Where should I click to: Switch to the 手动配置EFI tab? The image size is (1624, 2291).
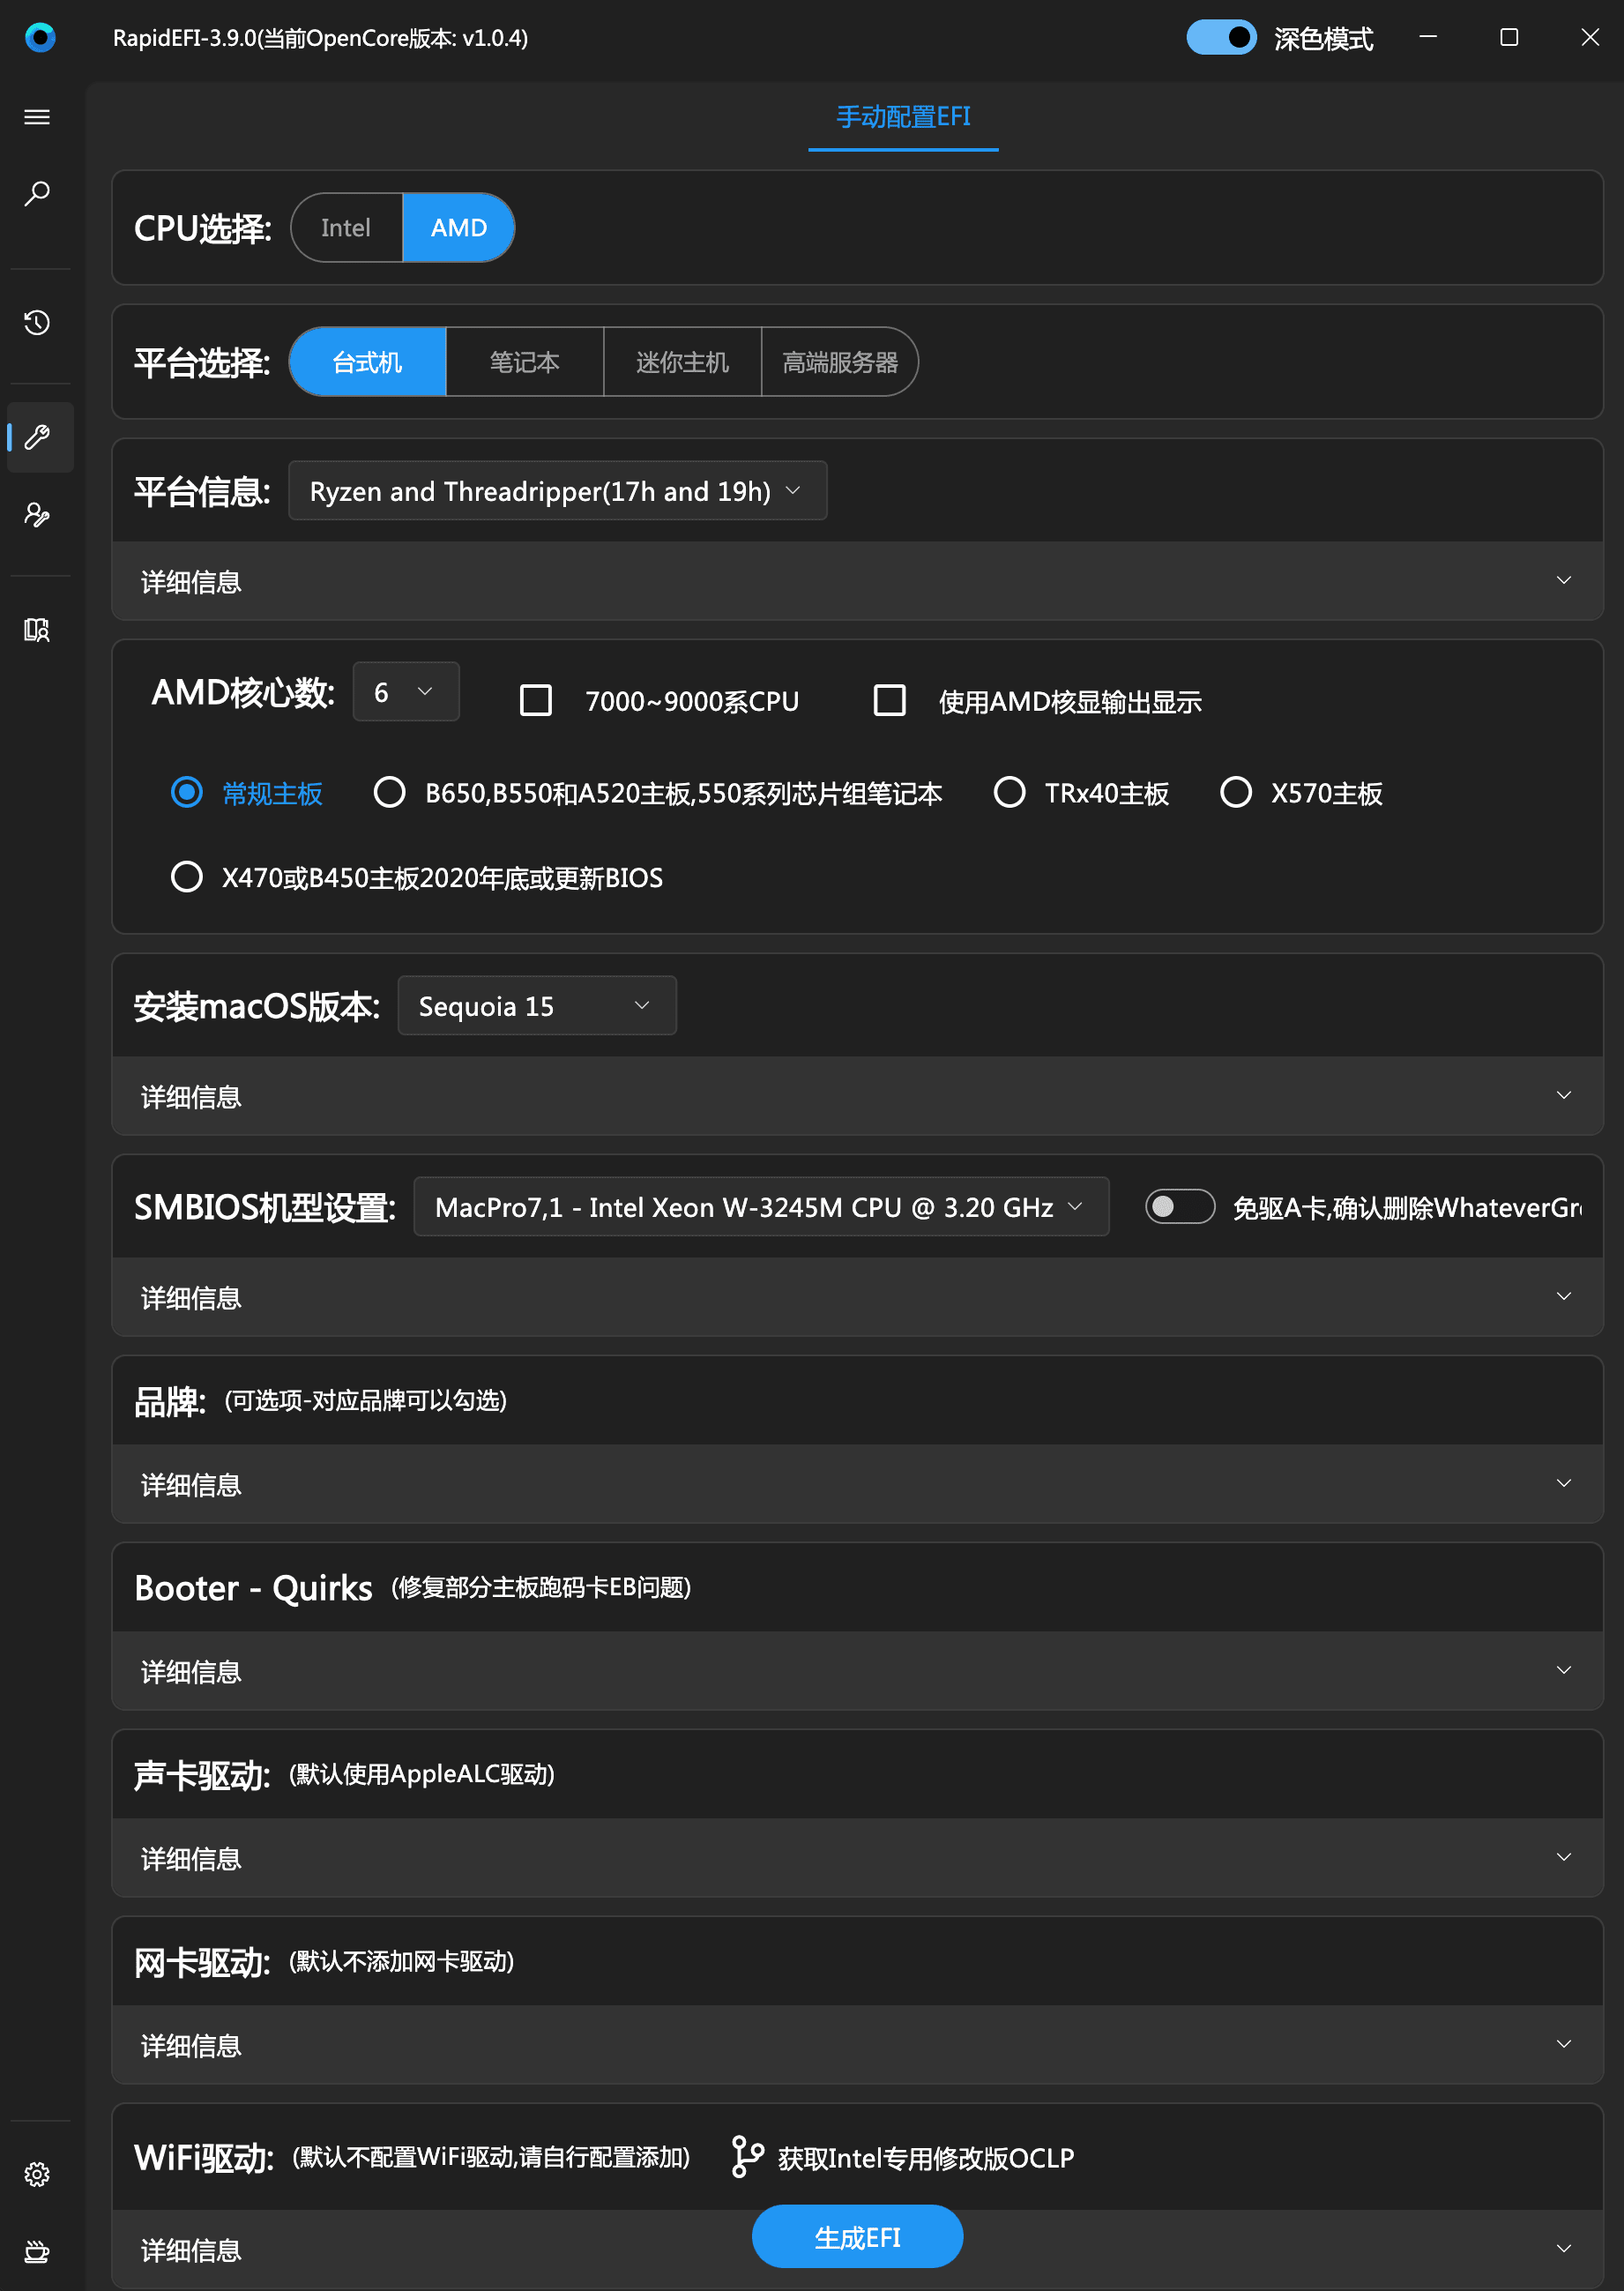coord(902,117)
